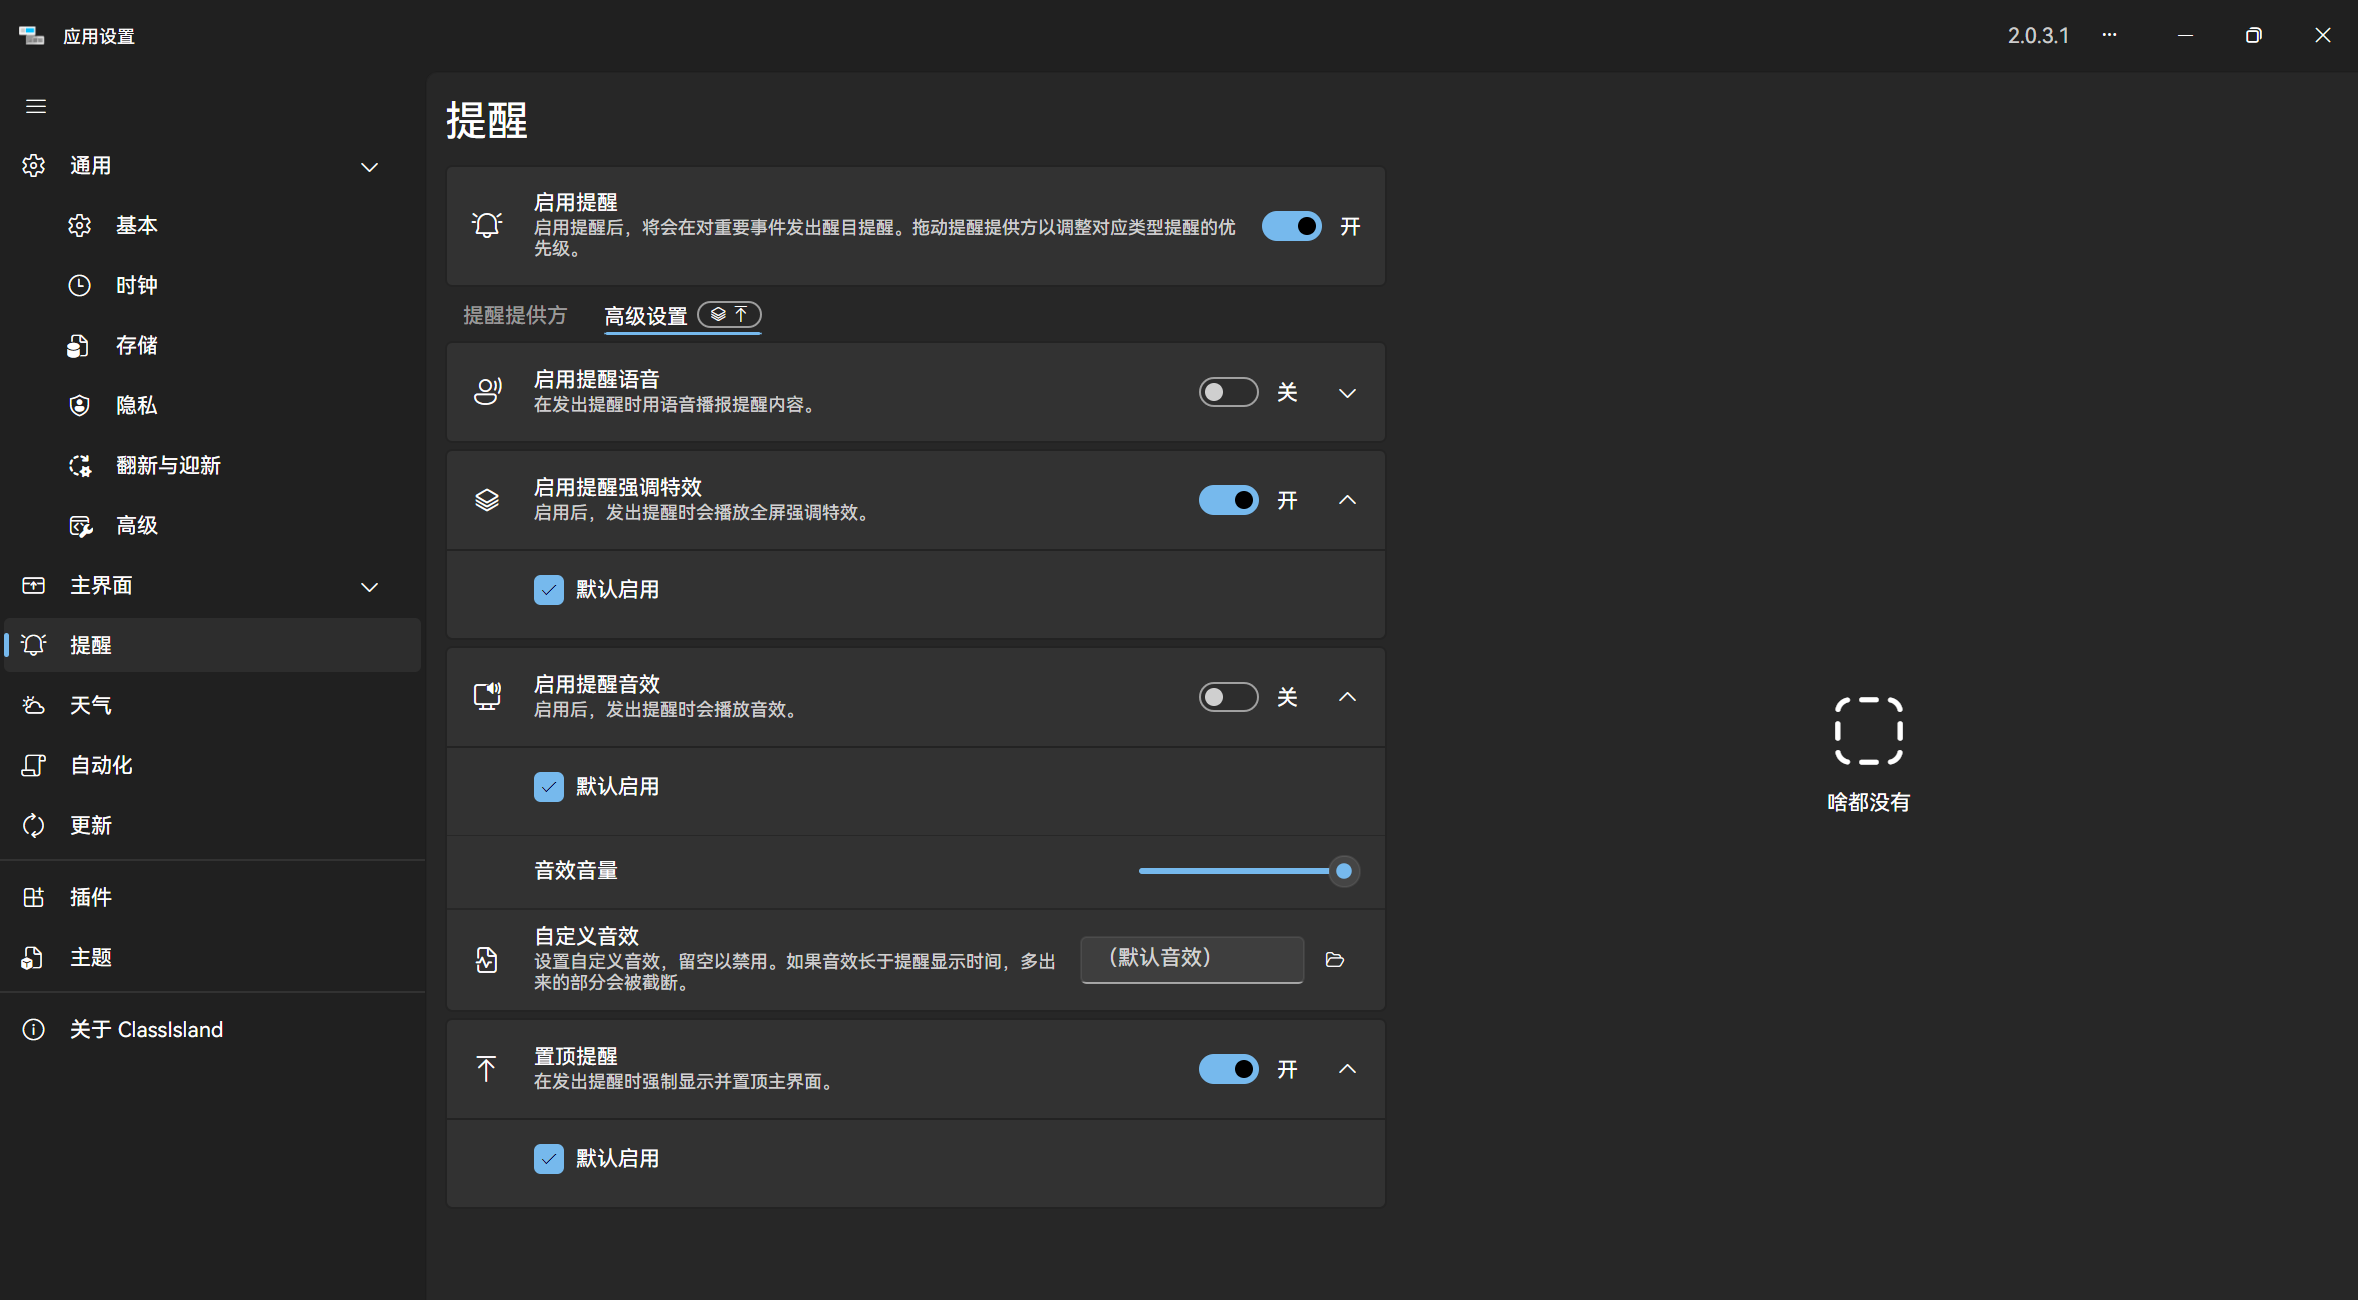This screenshot has height=1300, width=2358.
Task: Click the 音效音量 volume slider
Action: (1240, 871)
